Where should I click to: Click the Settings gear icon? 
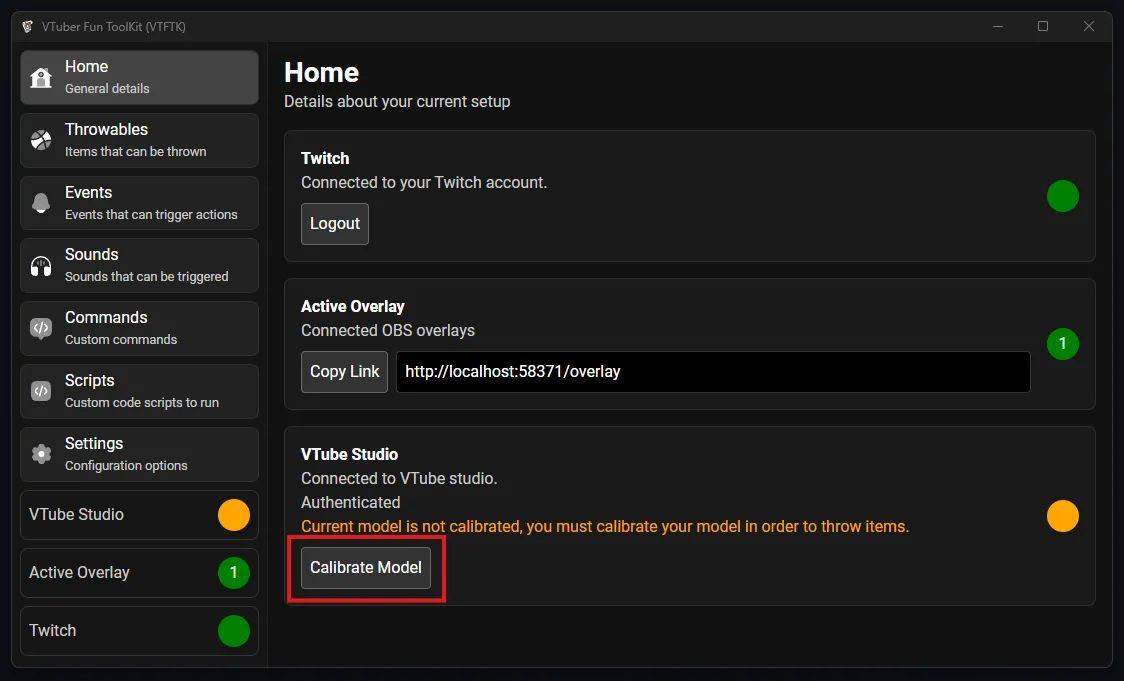pyautogui.click(x=41, y=454)
